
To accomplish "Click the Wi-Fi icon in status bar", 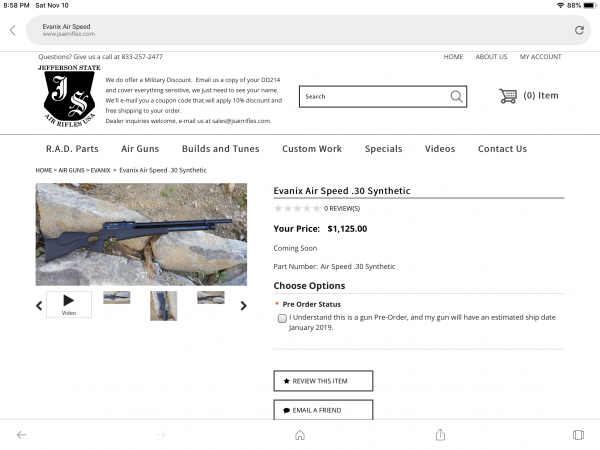I will [560, 5].
